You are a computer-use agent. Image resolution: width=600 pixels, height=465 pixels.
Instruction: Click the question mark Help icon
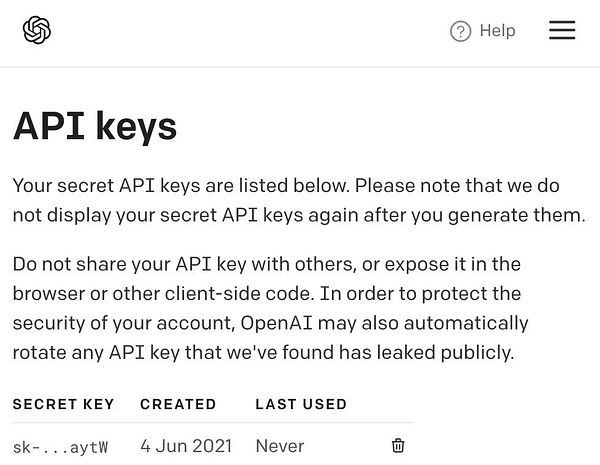(460, 31)
